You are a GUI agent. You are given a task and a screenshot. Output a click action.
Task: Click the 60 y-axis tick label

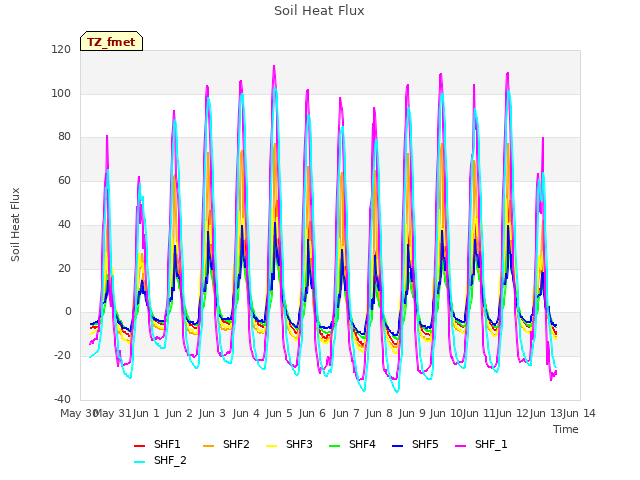[64, 180]
